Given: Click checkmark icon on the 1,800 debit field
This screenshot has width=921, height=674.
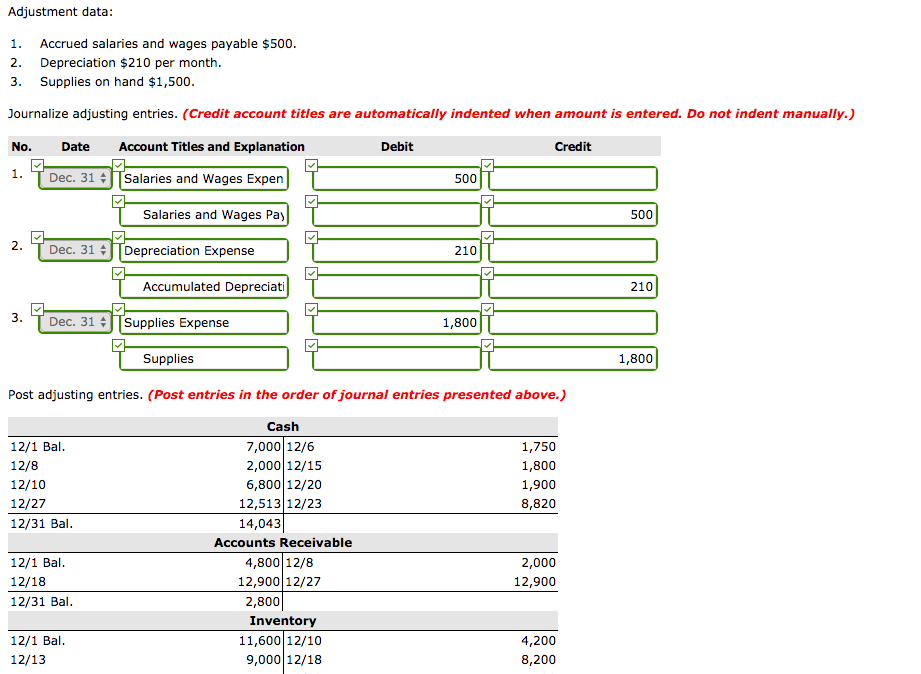Looking at the screenshot, I should (x=312, y=309).
